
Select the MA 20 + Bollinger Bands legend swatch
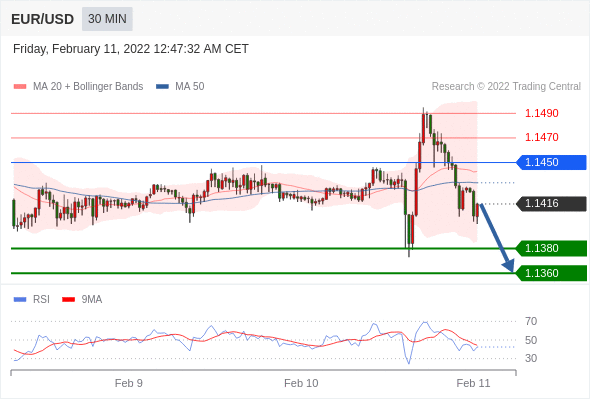pyautogui.click(x=20, y=87)
